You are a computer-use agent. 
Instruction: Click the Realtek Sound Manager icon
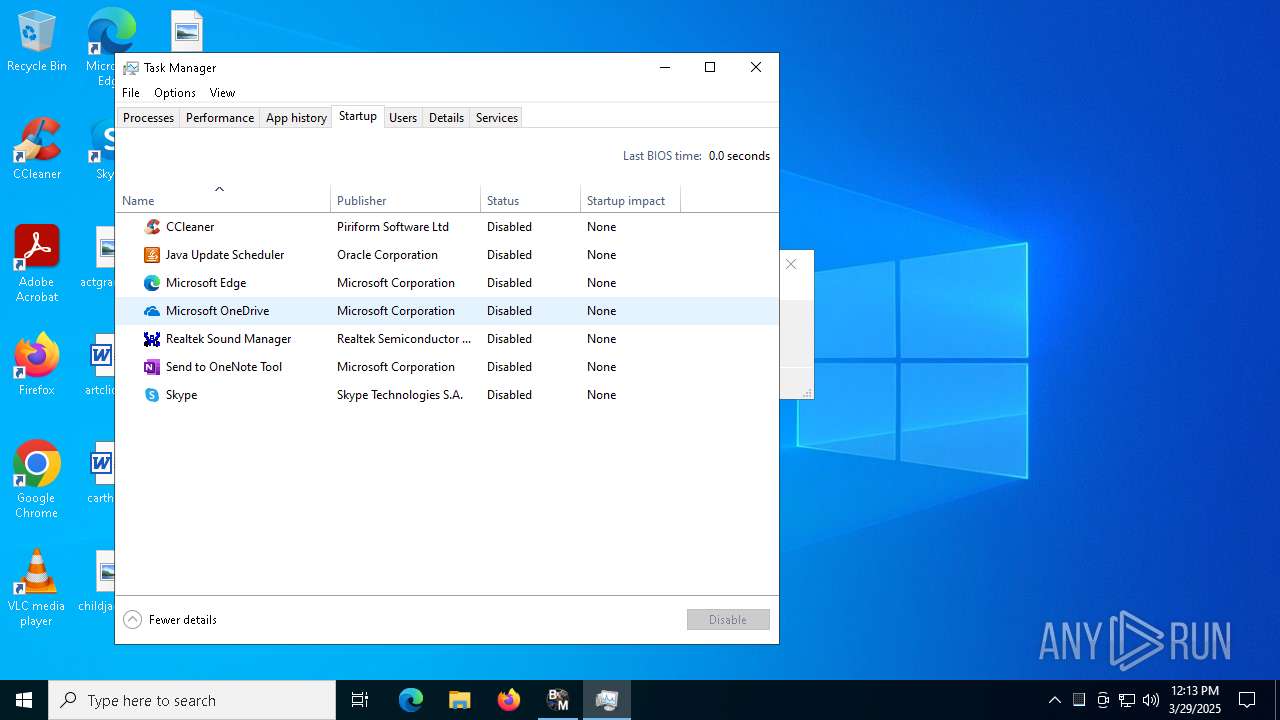point(152,339)
